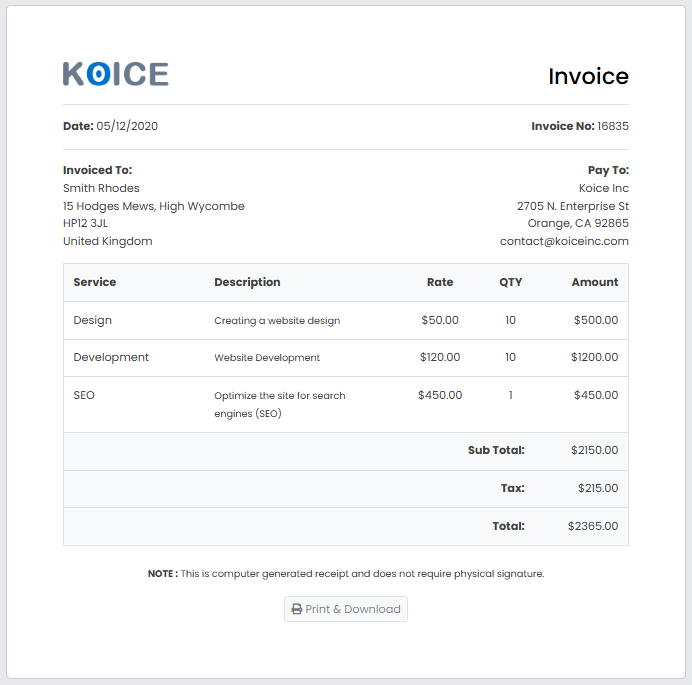
Task: Select the invoice number 16835
Action: pyautogui.click(x=612, y=126)
